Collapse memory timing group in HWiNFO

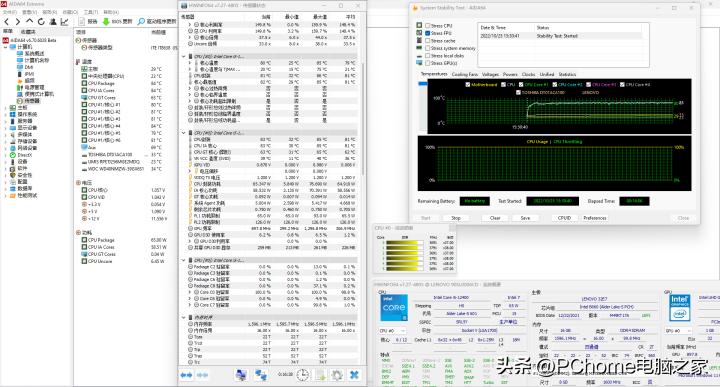[x=184, y=317]
